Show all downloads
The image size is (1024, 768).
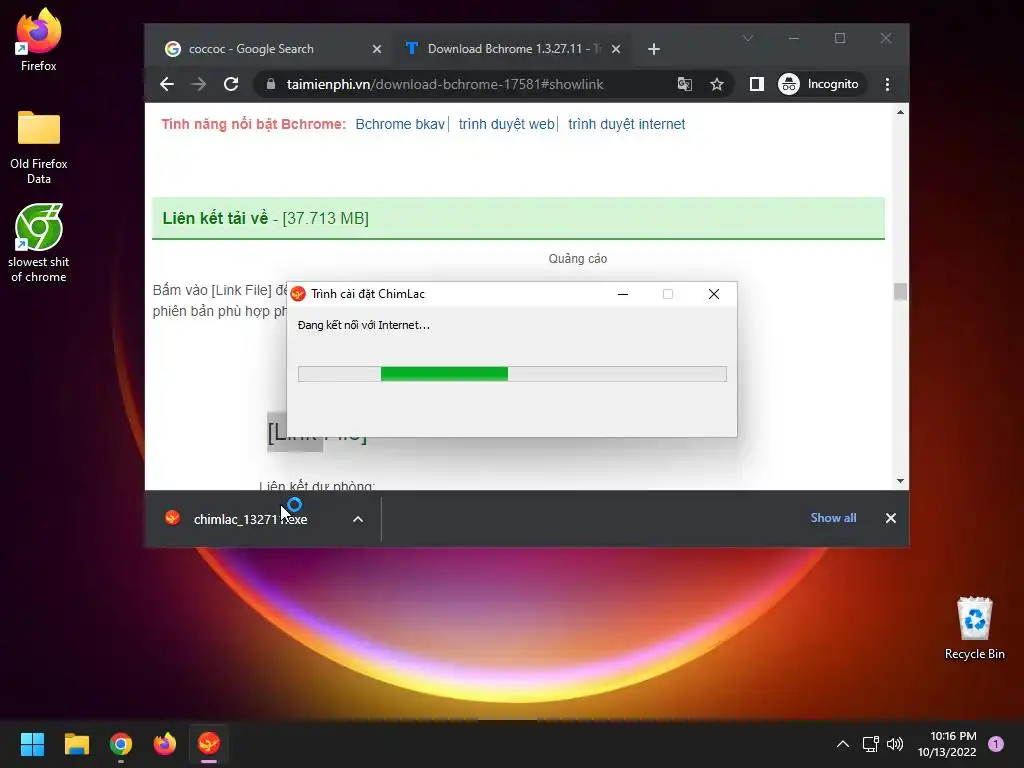[x=833, y=518]
